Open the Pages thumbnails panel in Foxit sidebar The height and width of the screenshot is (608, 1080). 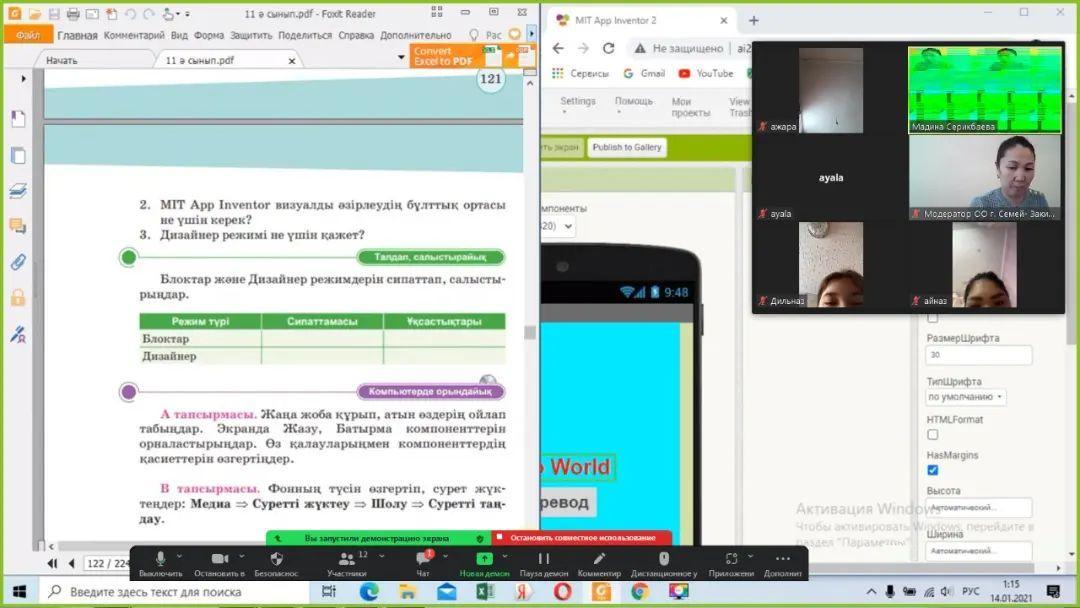(x=18, y=156)
